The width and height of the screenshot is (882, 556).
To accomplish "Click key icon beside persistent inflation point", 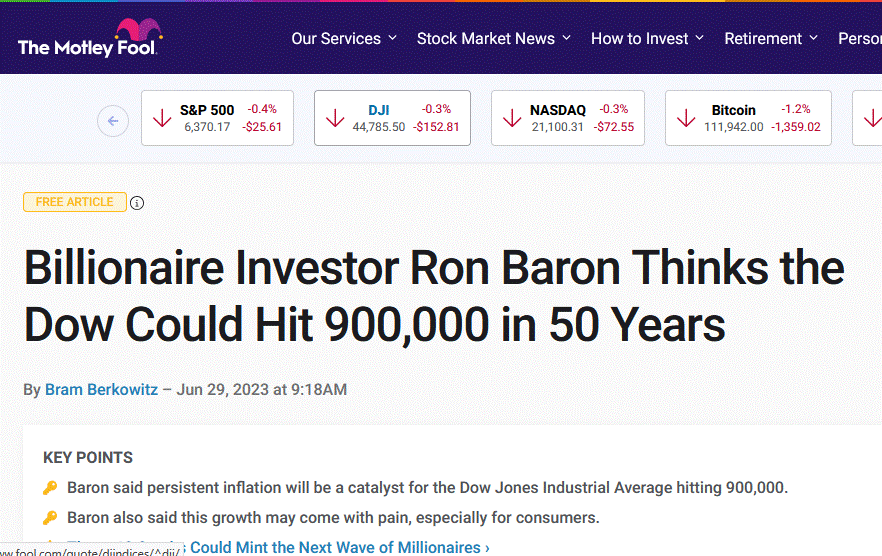I will point(50,488).
